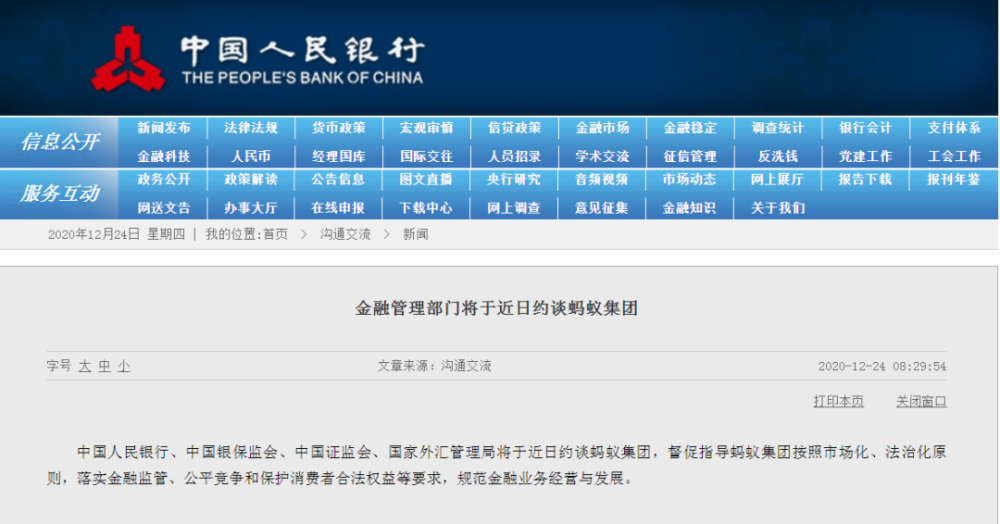Click 新闻 breadcrumb link
This screenshot has width=1000, height=524.
415,235
